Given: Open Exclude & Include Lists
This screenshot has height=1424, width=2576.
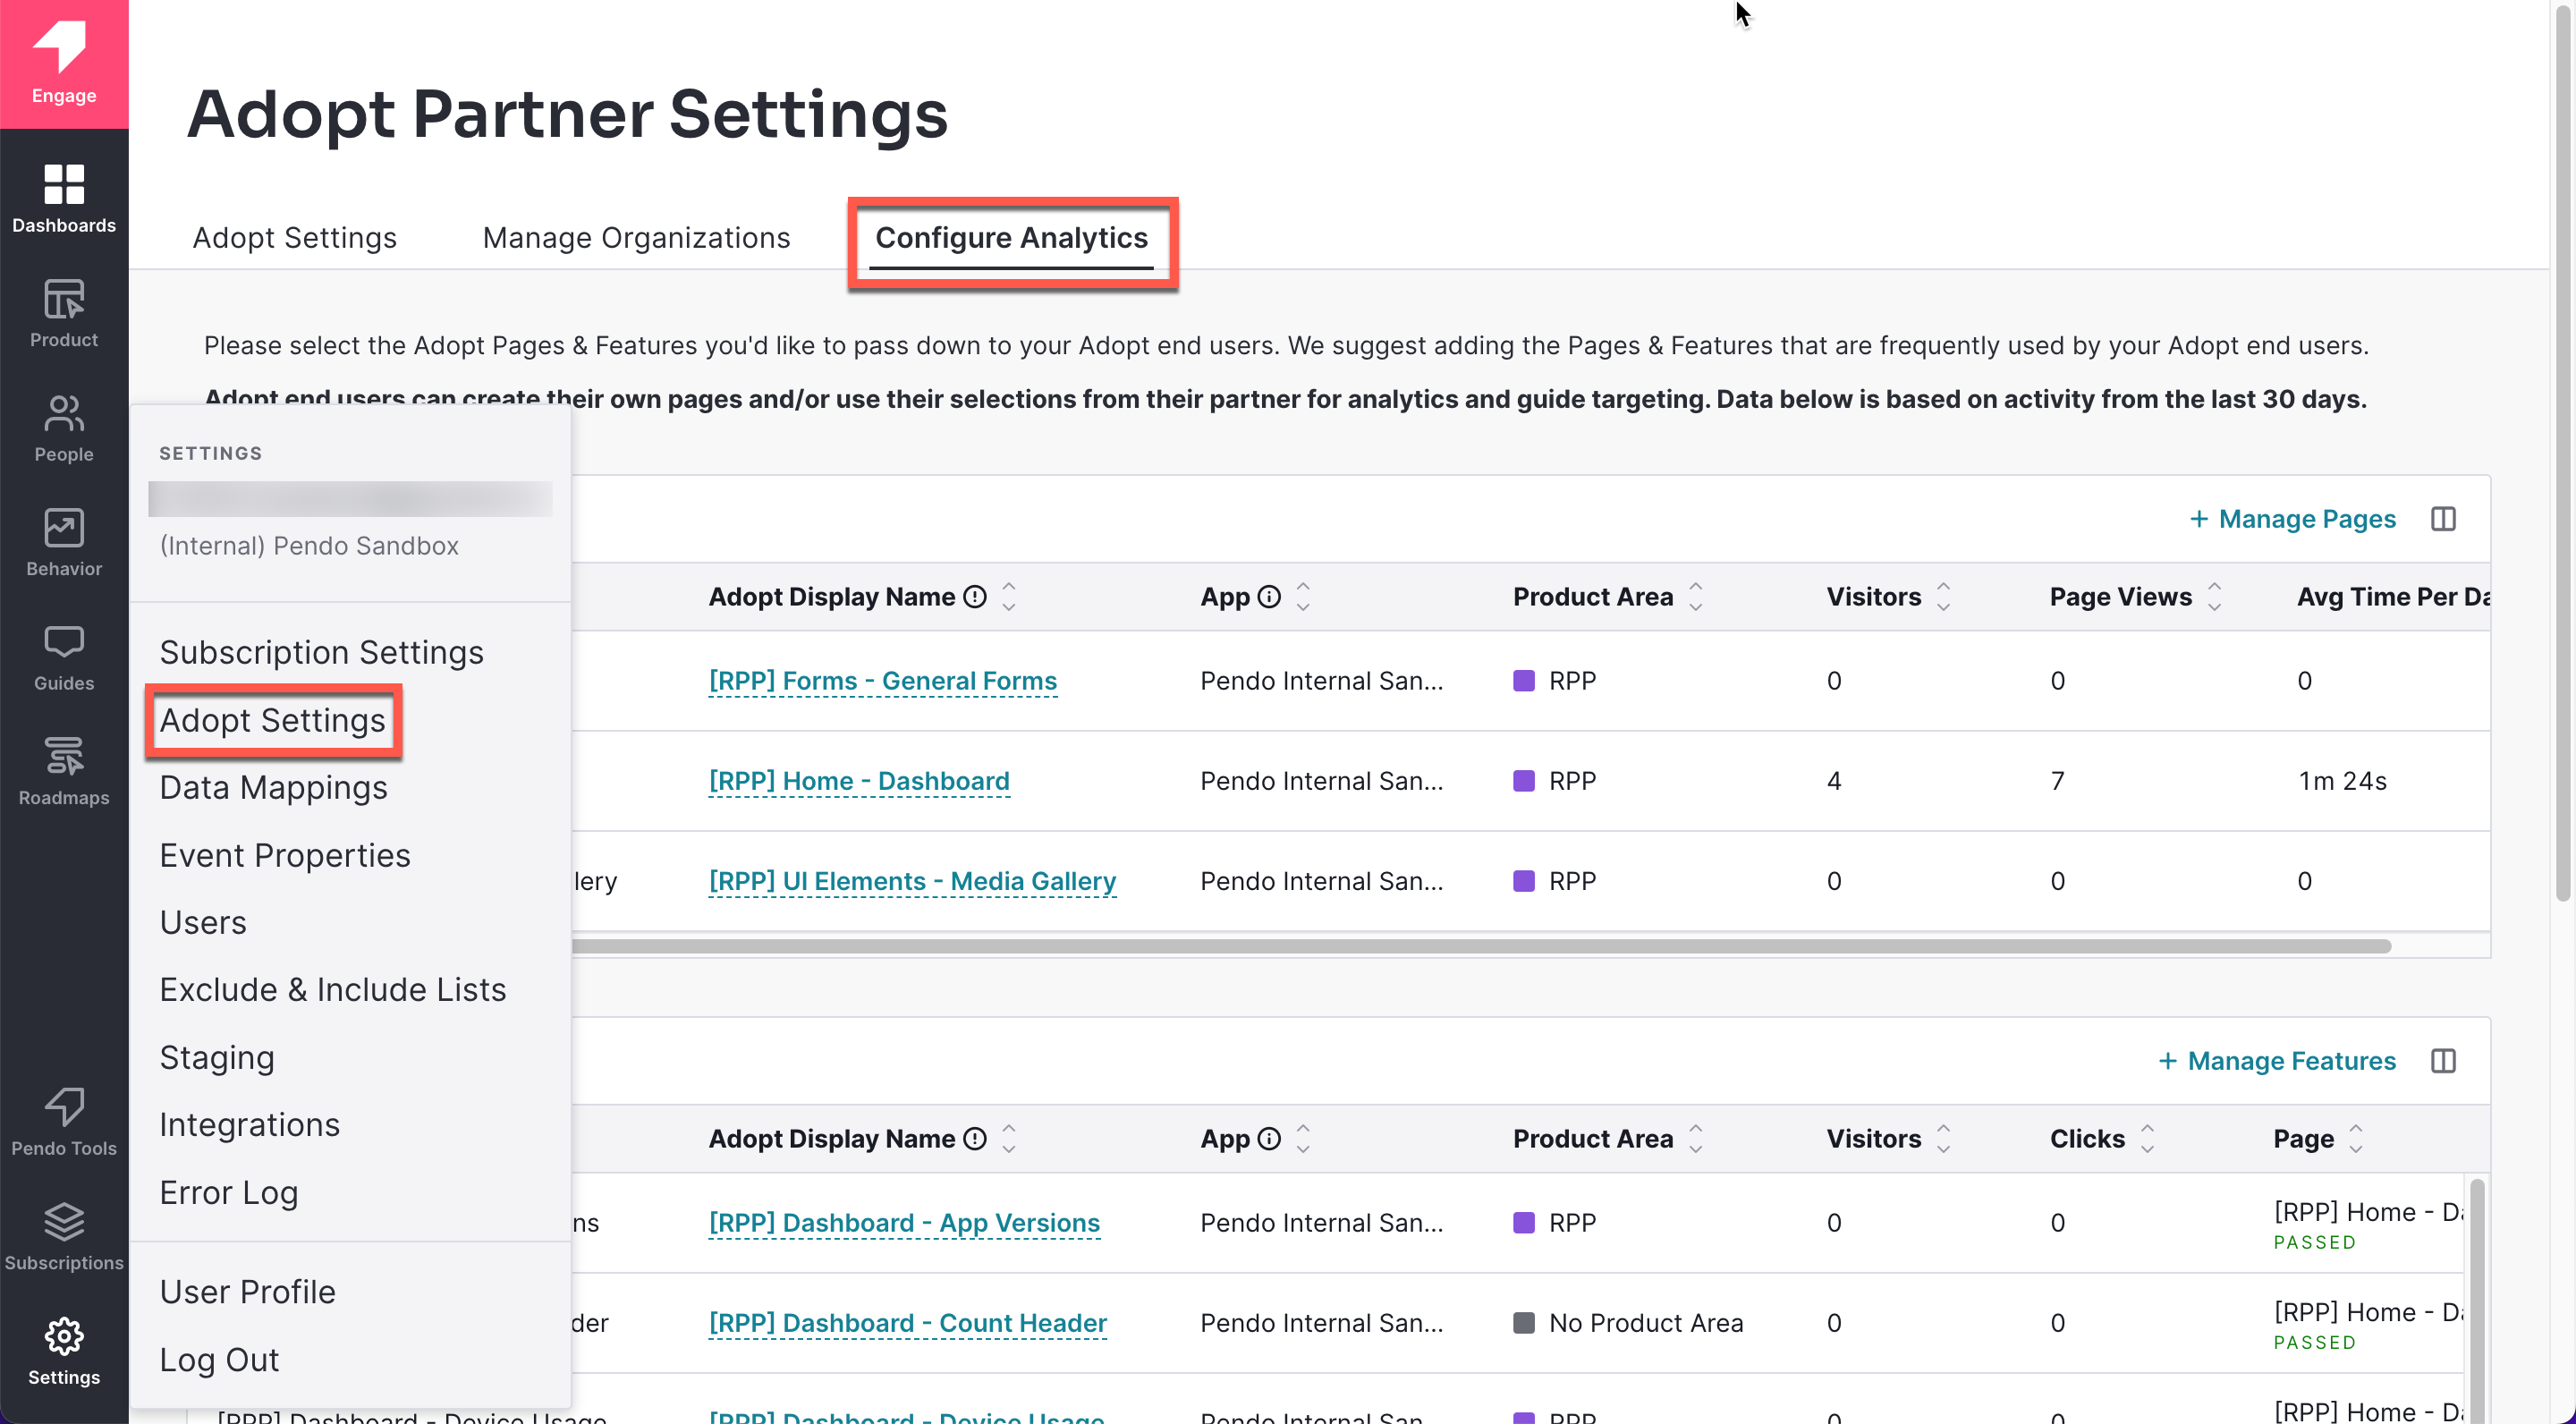Looking at the screenshot, I should click(333, 989).
